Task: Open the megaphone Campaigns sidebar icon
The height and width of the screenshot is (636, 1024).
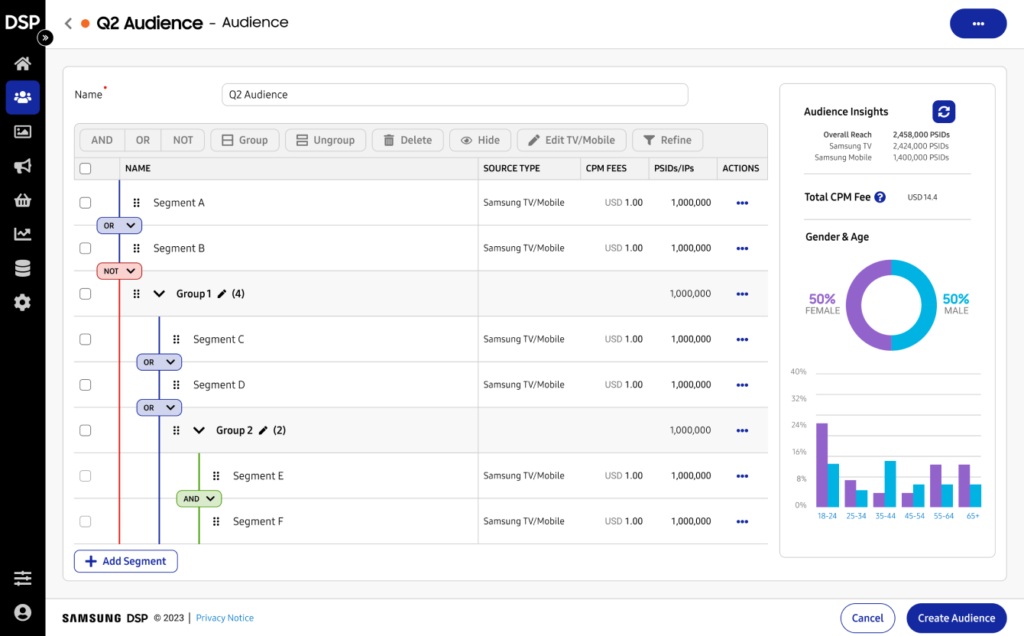Action: [x=22, y=166]
